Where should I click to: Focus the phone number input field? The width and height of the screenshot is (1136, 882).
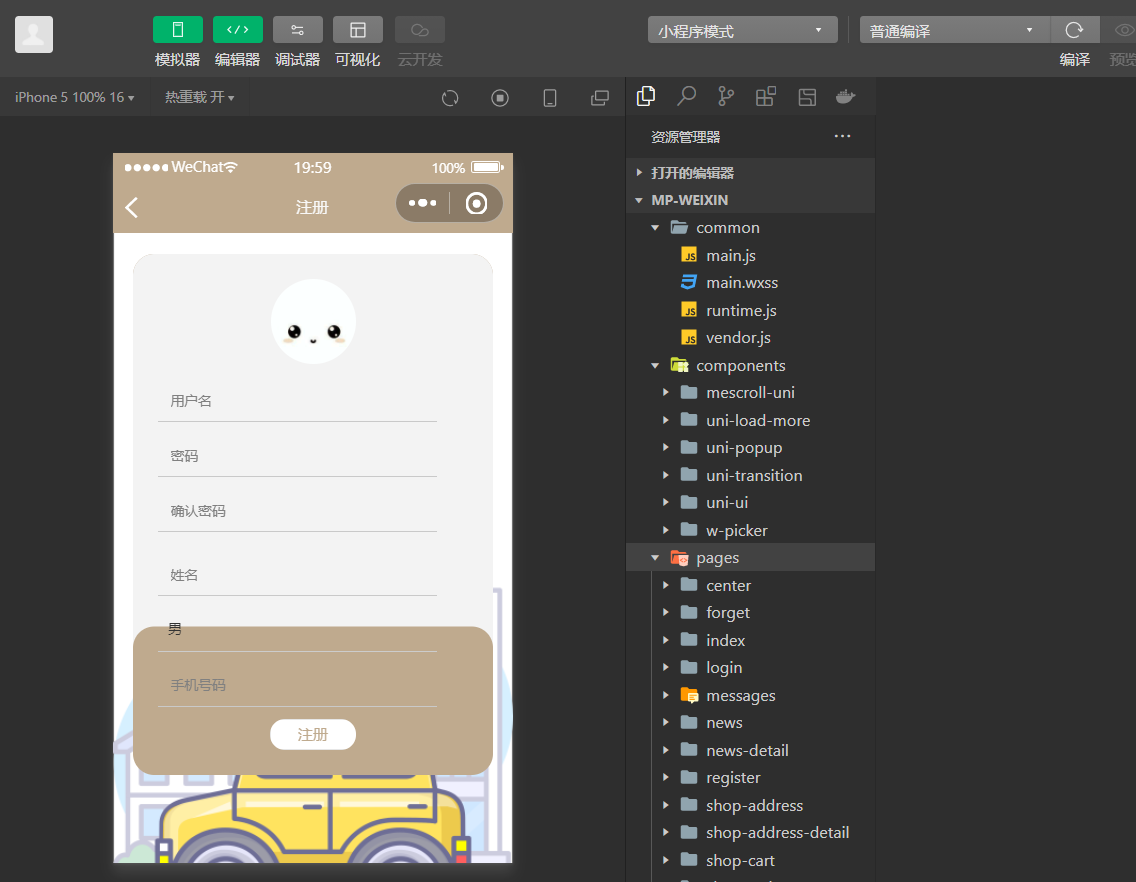click(x=297, y=685)
